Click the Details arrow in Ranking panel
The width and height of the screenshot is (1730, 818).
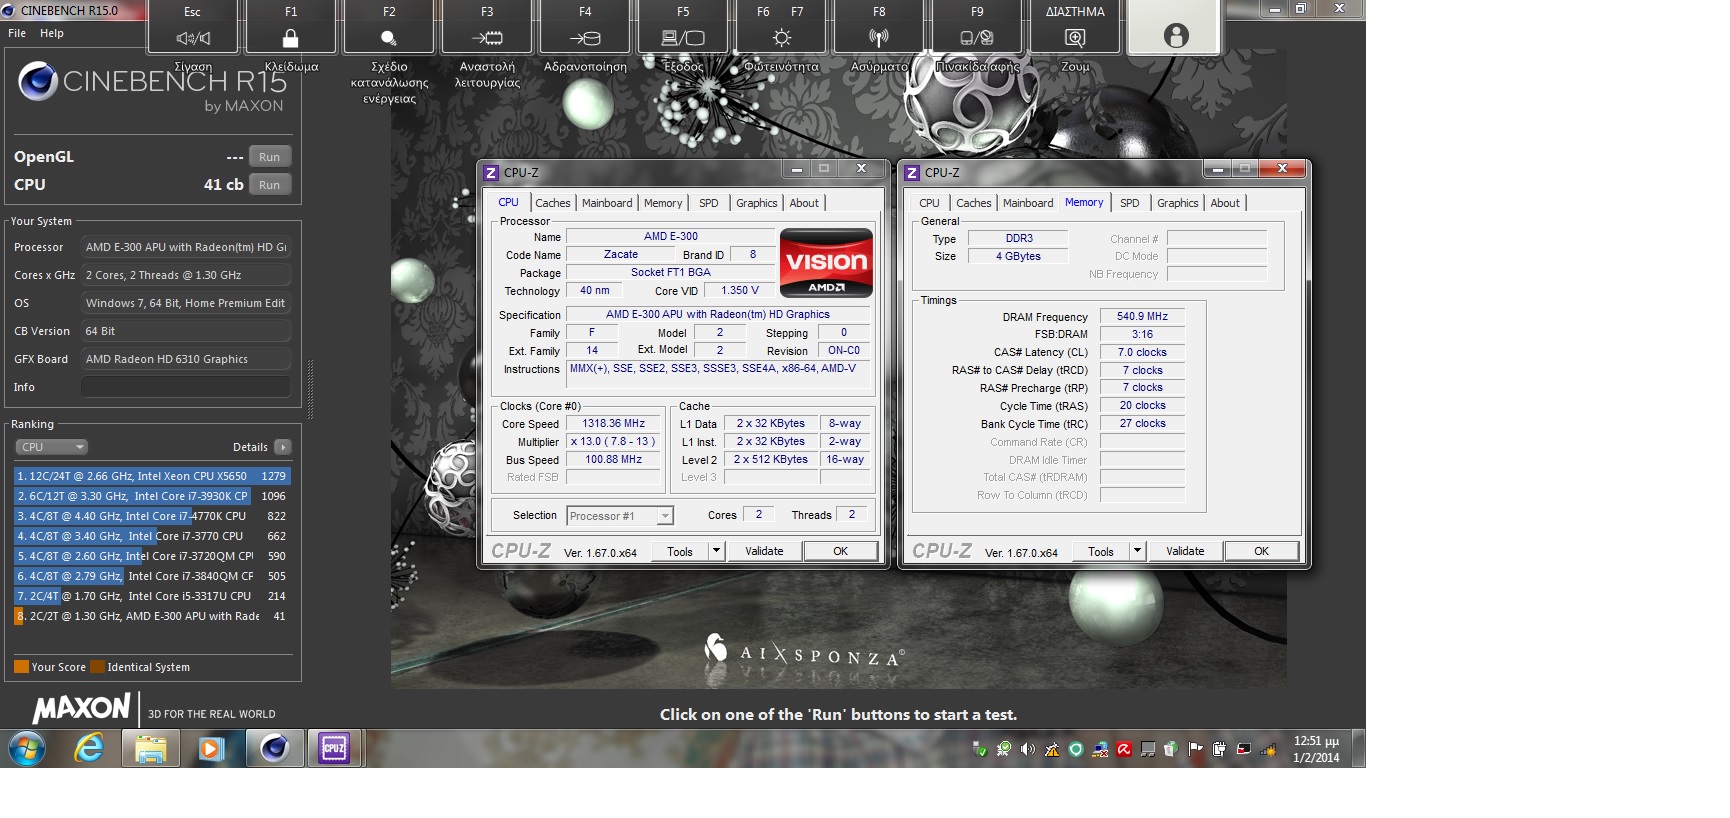283,447
